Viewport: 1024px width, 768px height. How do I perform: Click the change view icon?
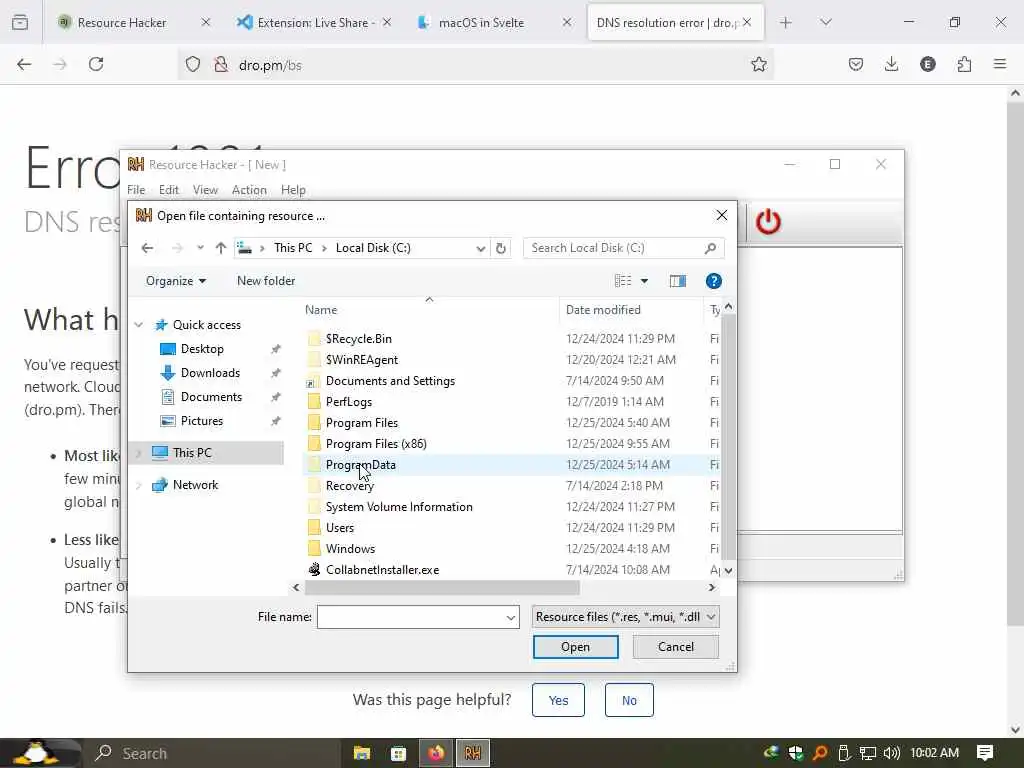(x=623, y=281)
